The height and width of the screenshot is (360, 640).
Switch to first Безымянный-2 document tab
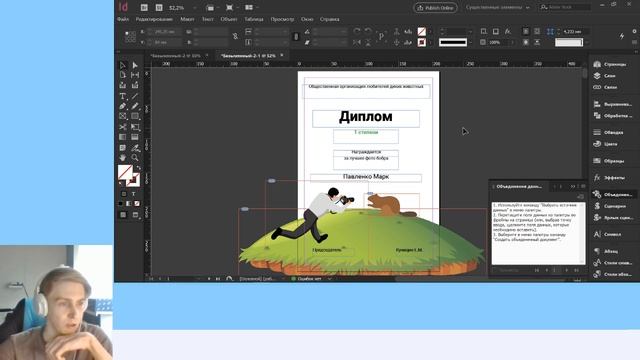[x=176, y=56]
